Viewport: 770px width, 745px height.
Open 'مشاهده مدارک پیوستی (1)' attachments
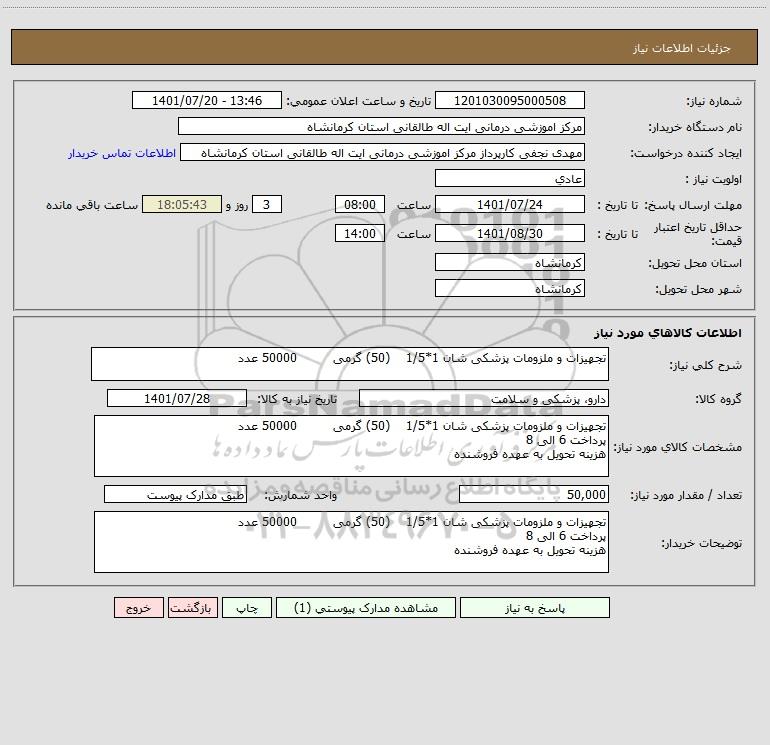click(x=366, y=608)
